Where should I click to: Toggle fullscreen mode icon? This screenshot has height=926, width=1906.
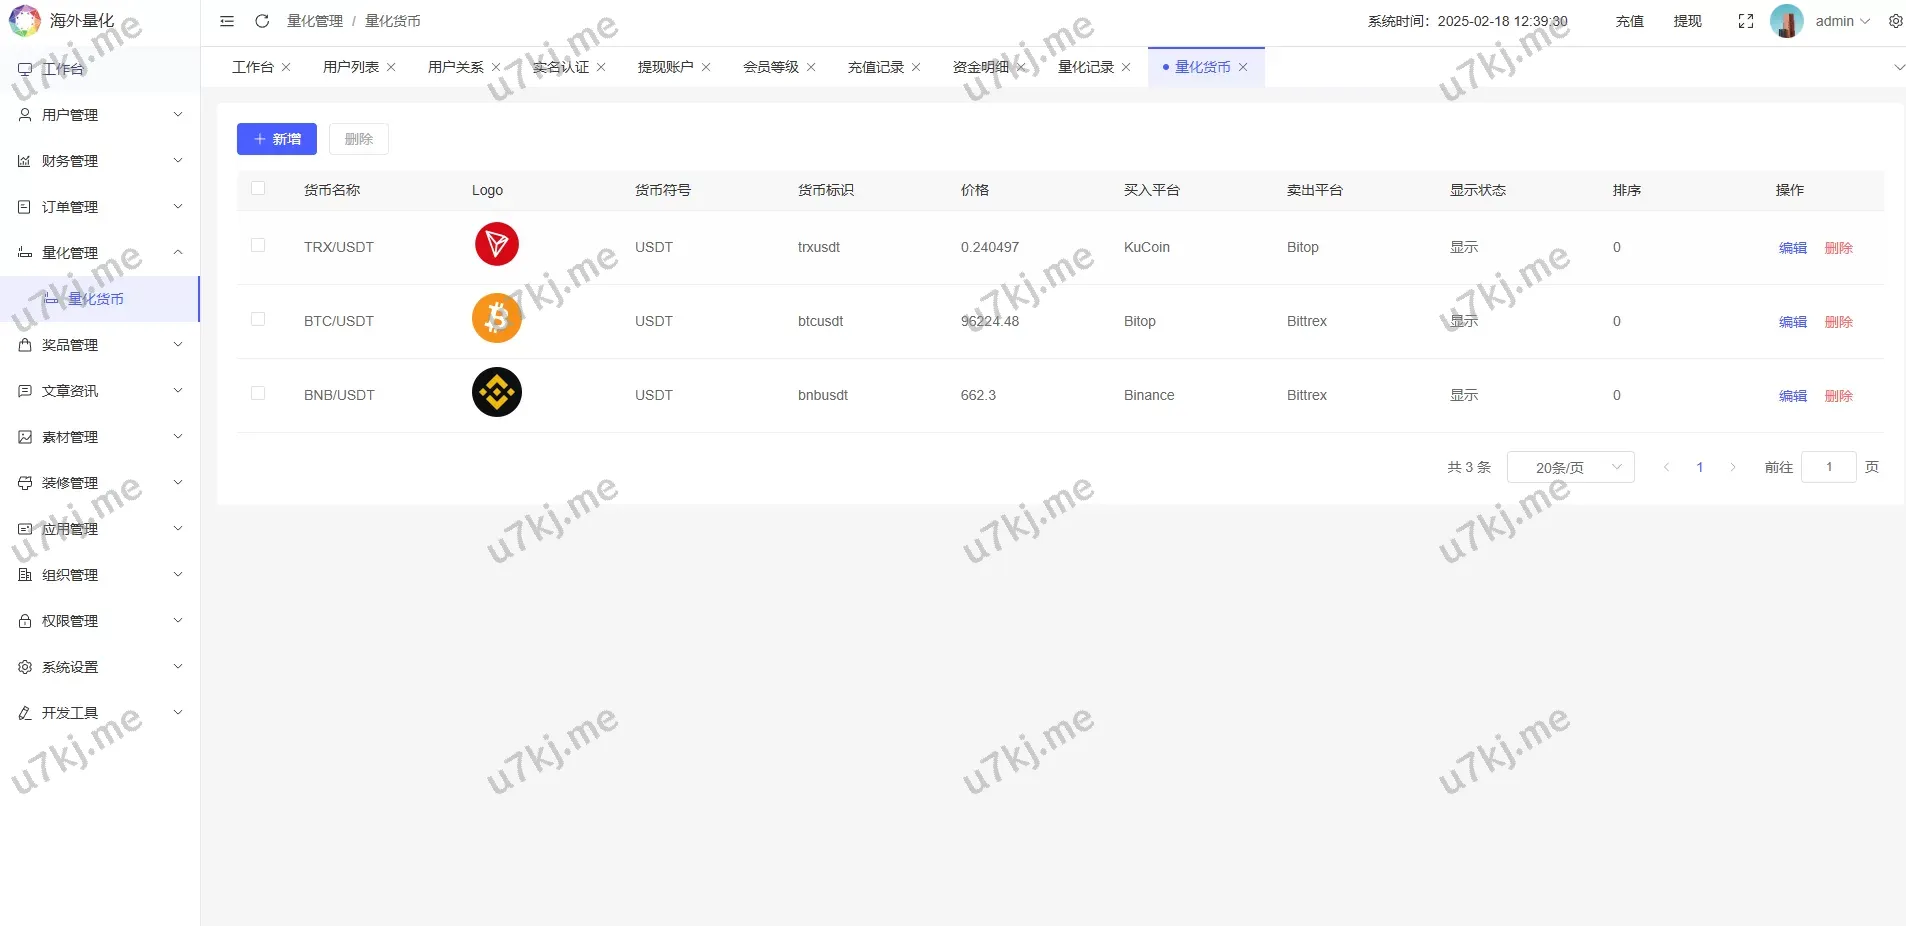[x=1746, y=21]
